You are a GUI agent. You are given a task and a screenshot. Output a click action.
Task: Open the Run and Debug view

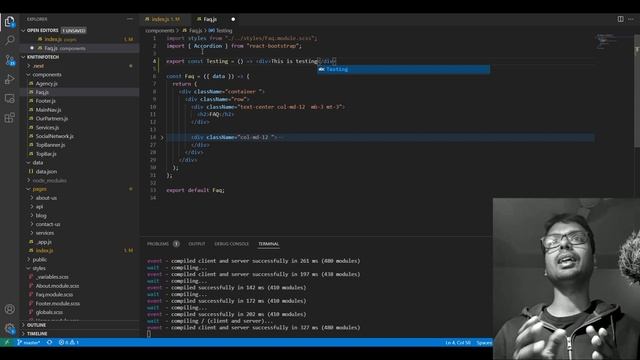9,79
